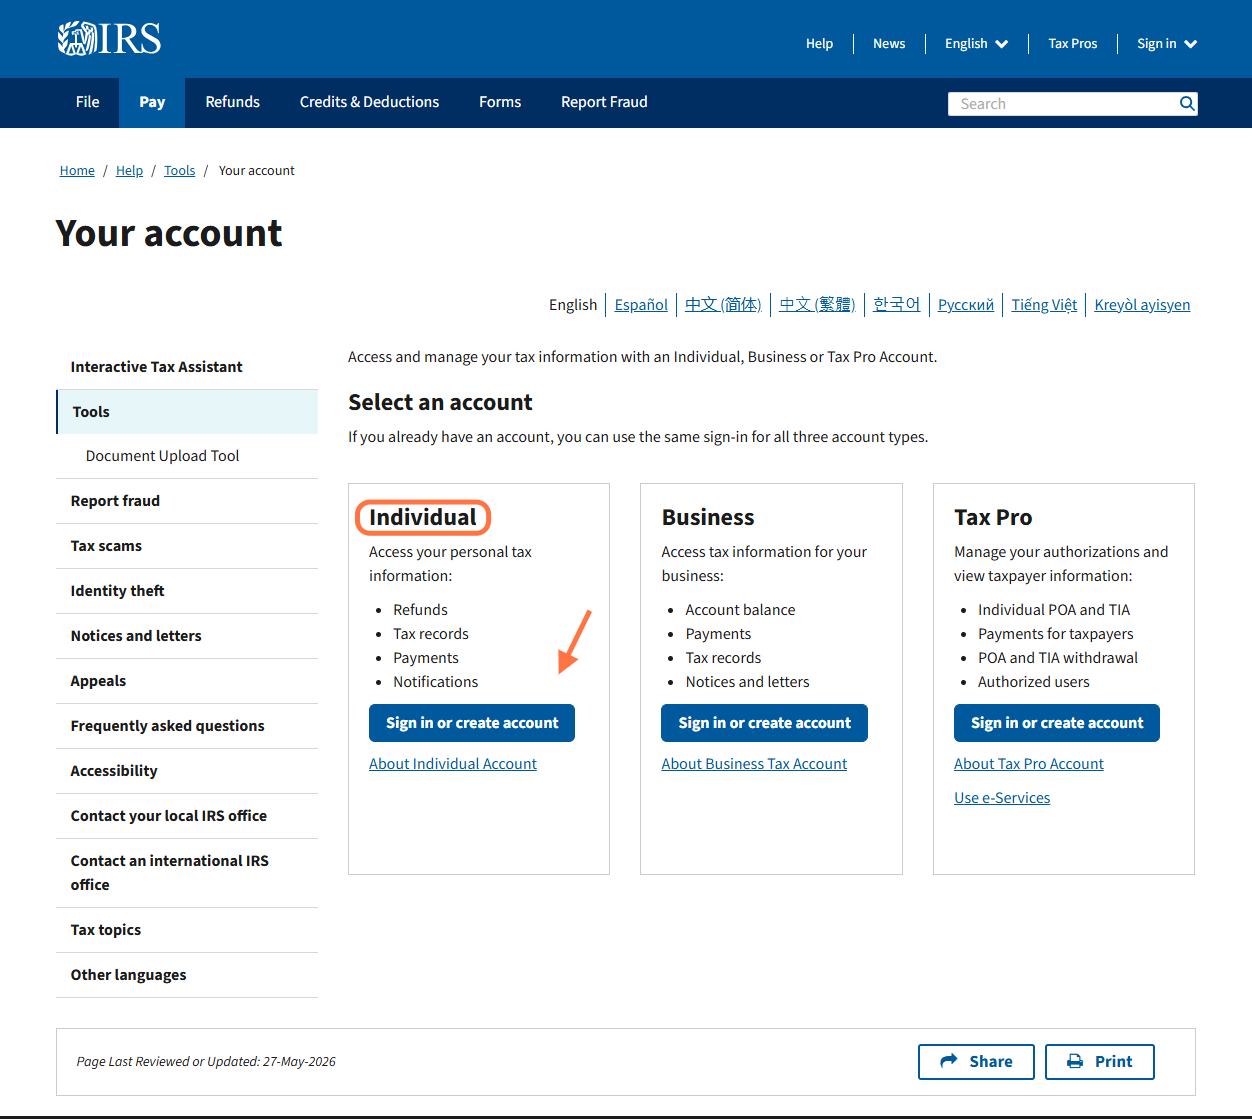Switch language to Tiếng Việt
Screen dimensions: 1252x1119
[1044, 305]
